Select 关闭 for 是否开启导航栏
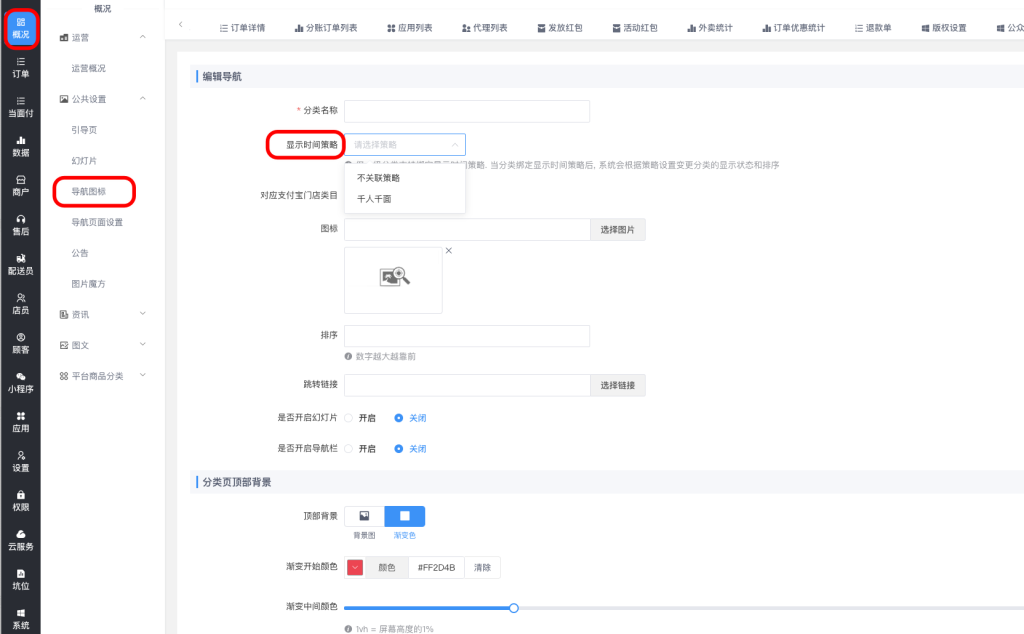 [399, 449]
